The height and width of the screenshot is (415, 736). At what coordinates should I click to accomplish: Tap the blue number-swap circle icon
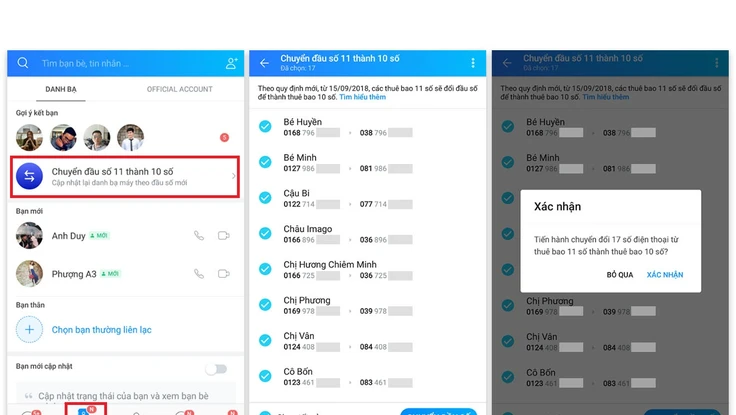pyautogui.click(x=29, y=176)
